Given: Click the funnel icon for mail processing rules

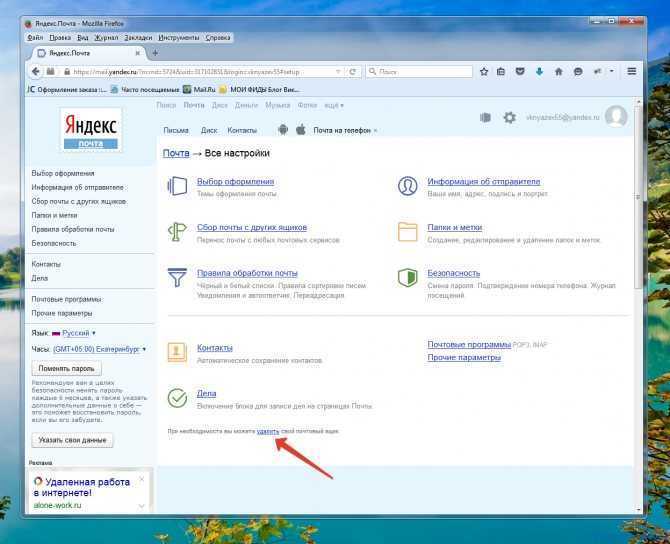Looking at the screenshot, I should [177, 277].
